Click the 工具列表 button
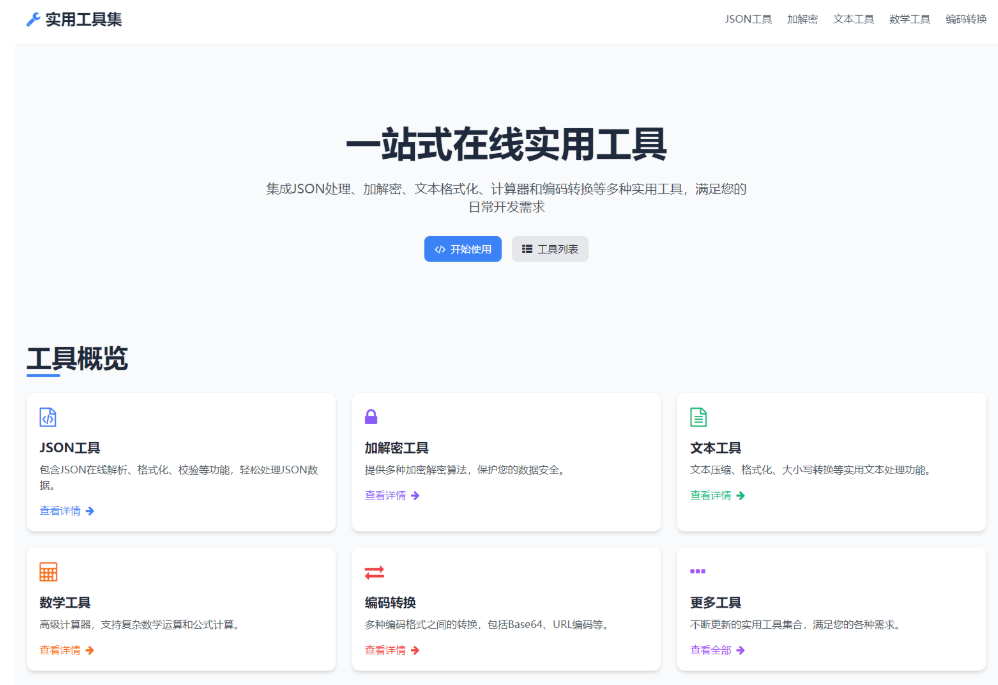This screenshot has height=685, width=998. (550, 248)
